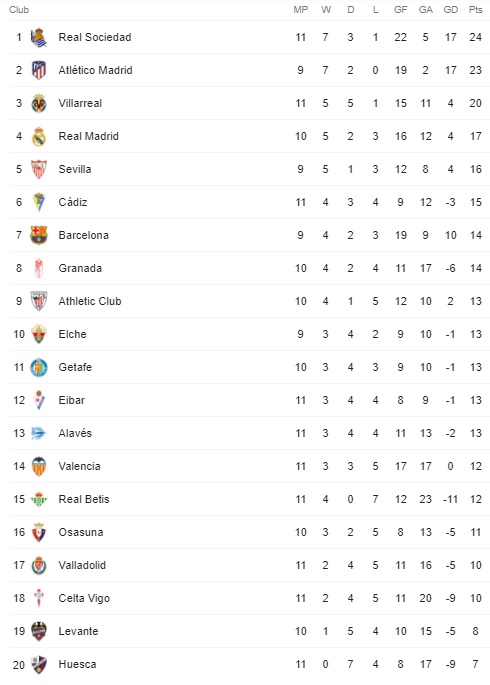Click the MP column header
This screenshot has width=490, height=685.
[300, 10]
